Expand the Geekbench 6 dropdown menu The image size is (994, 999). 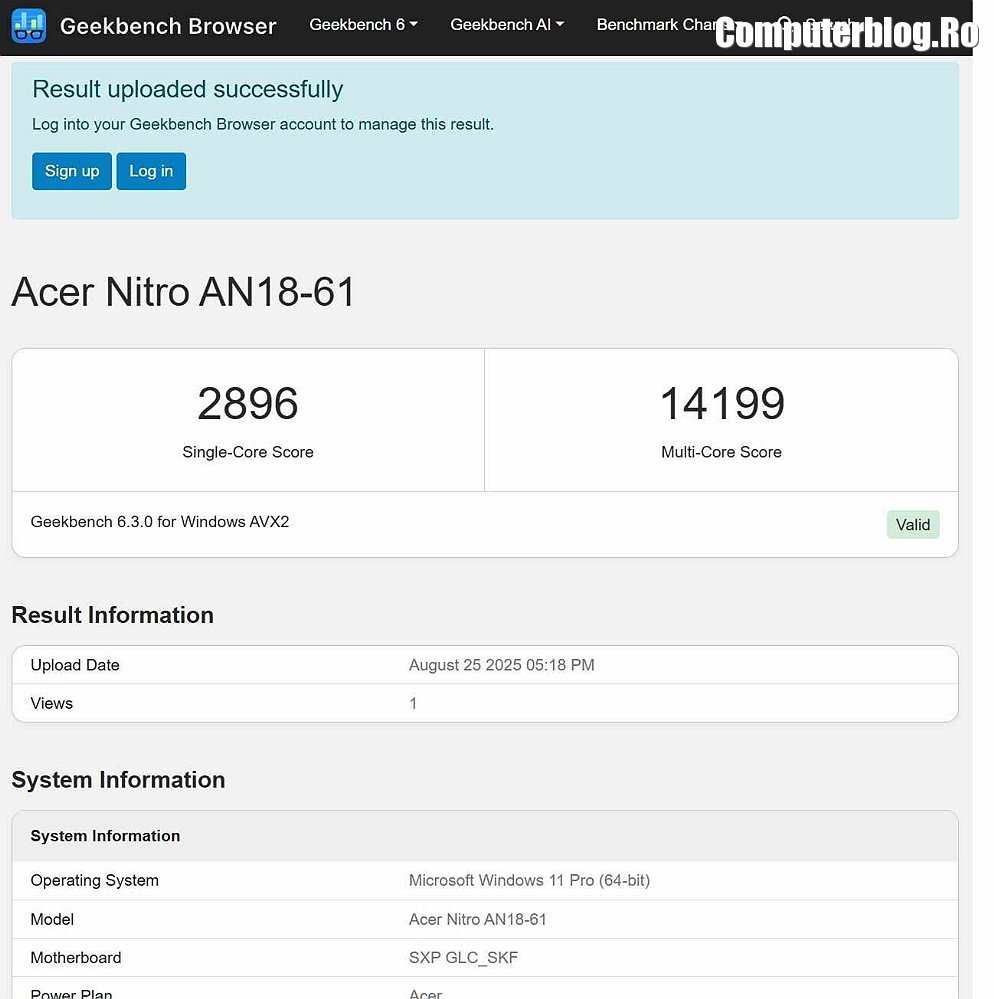[x=363, y=25]
